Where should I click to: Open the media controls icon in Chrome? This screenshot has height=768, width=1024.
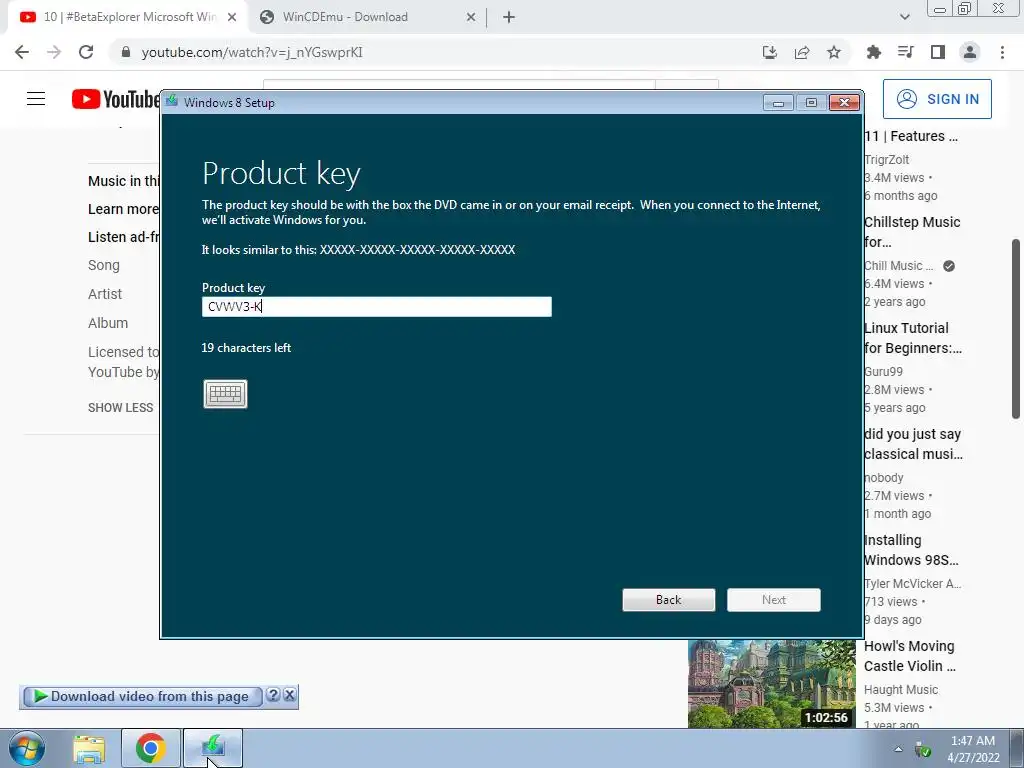click(x=906, y=52)
